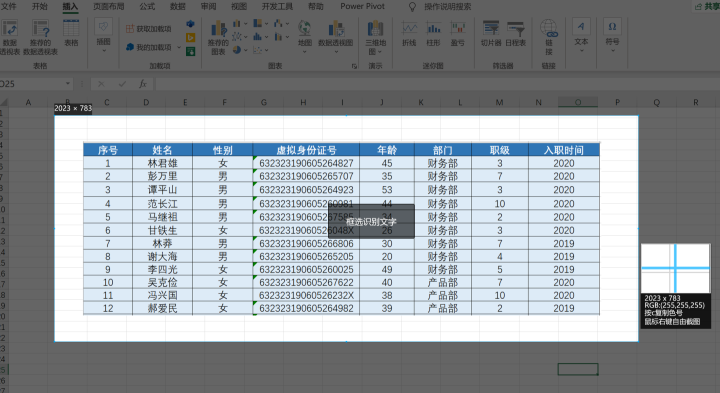Click the People Graph add-in icon

click(x=190, y=51)
